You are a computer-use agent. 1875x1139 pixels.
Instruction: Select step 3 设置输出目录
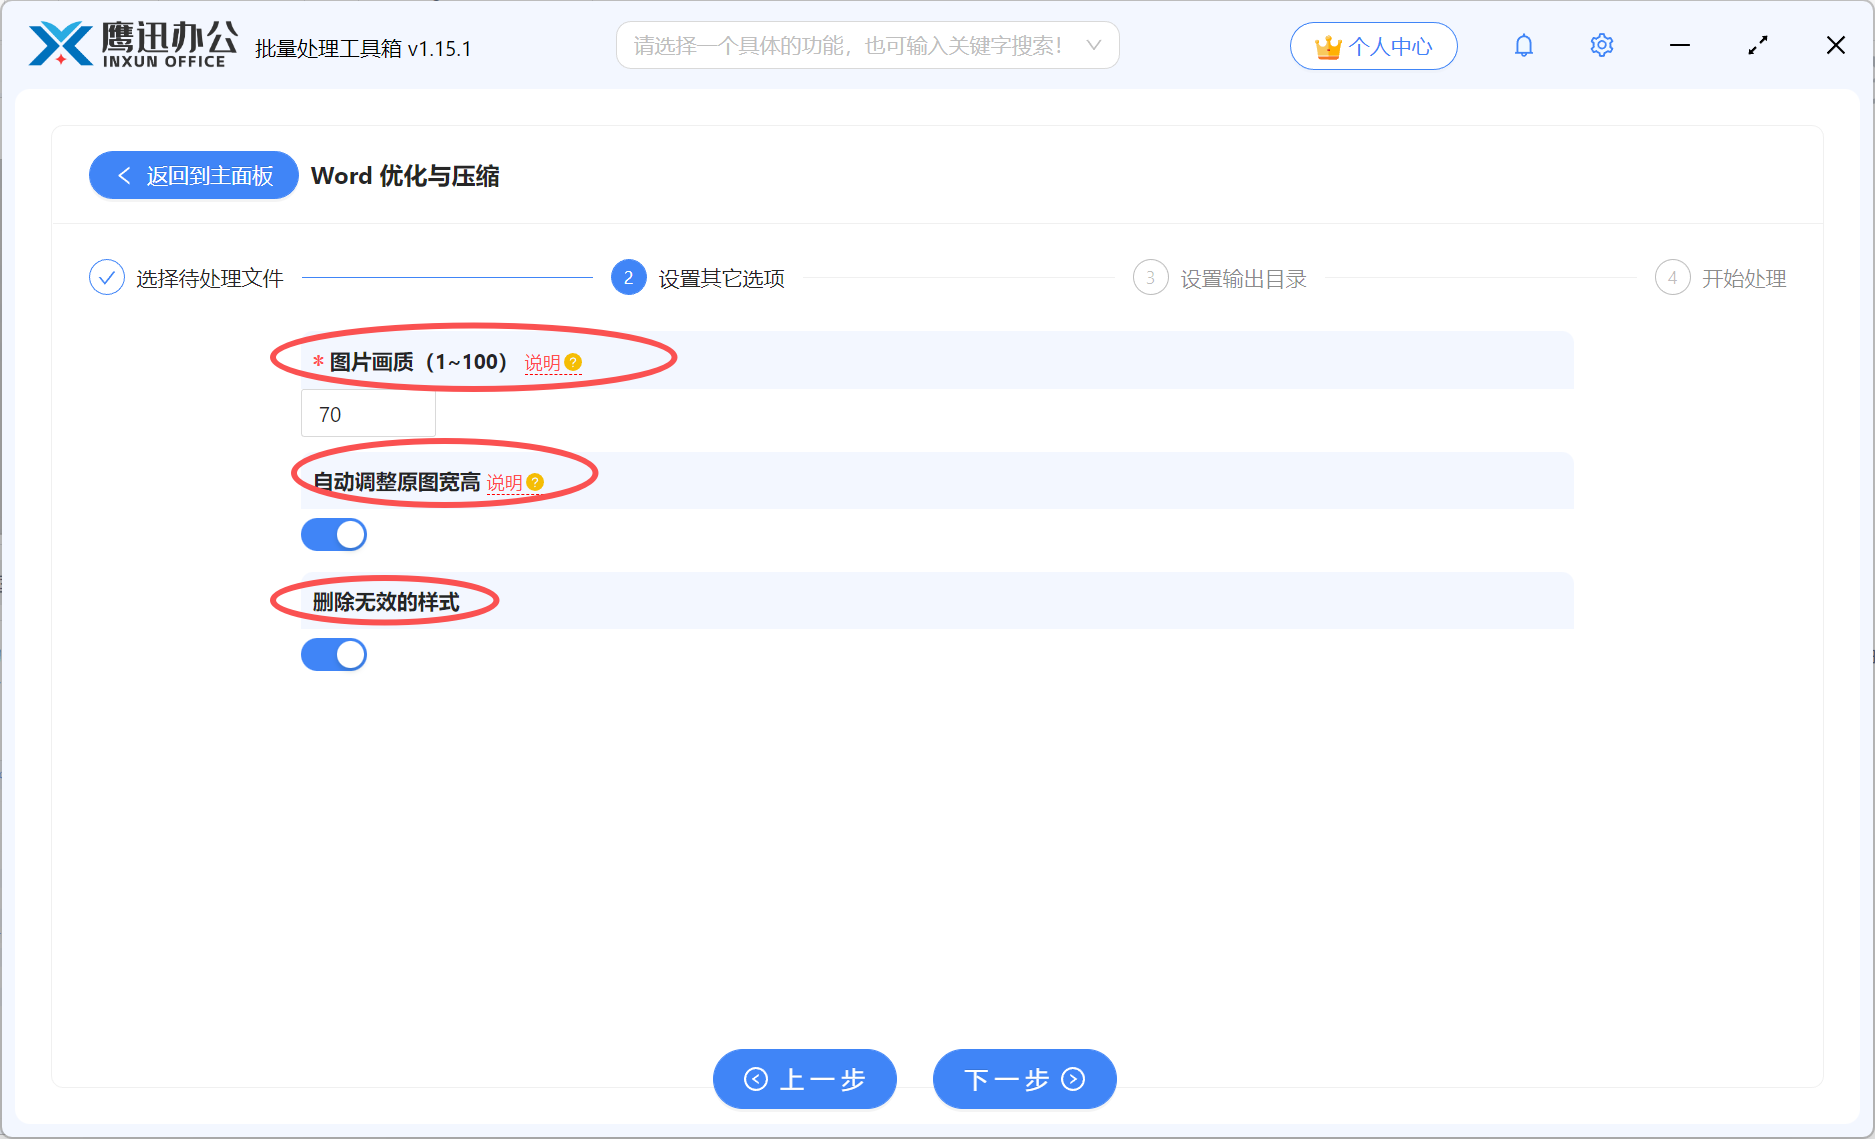click(1220, 278)
